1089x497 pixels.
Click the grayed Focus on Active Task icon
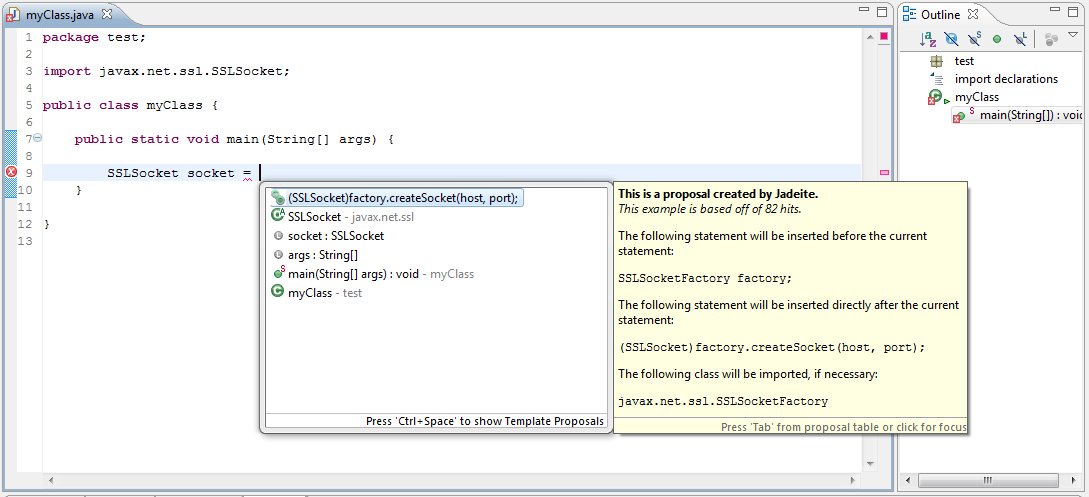coord(1050,40)
